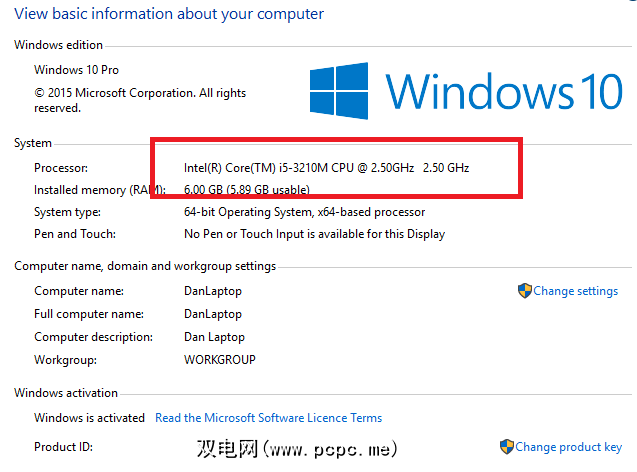Click the Windows activation section heading
This screenshot has height=472, width=637.
pyautogui.click(x=66, y=393)
